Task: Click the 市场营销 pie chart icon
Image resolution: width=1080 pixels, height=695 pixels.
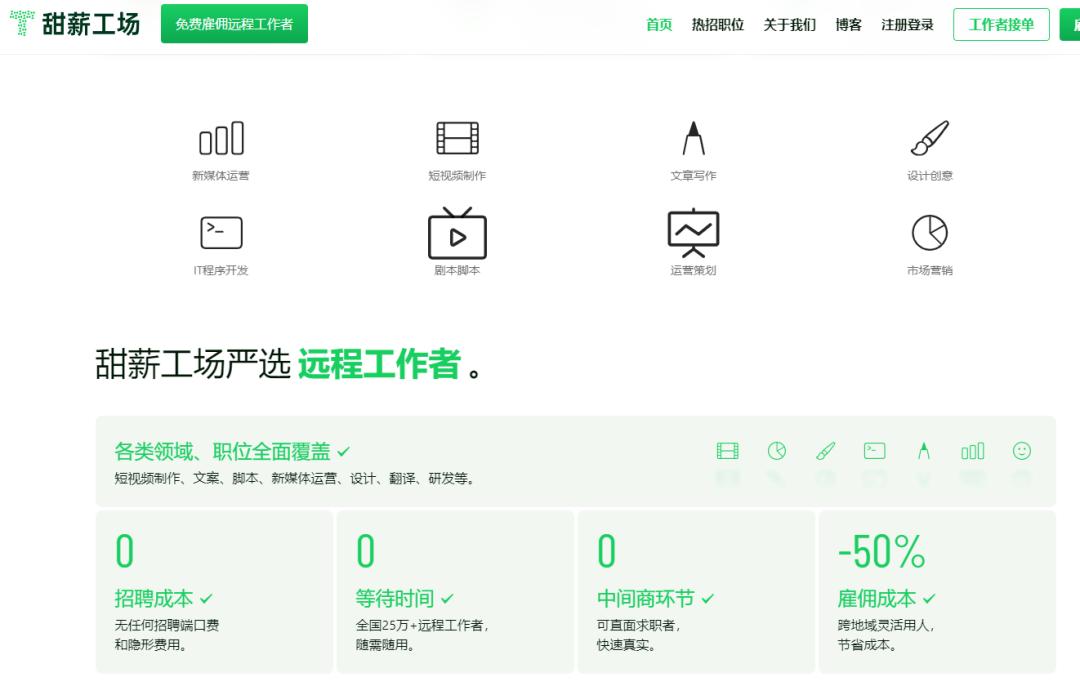Action: (930, 230)
